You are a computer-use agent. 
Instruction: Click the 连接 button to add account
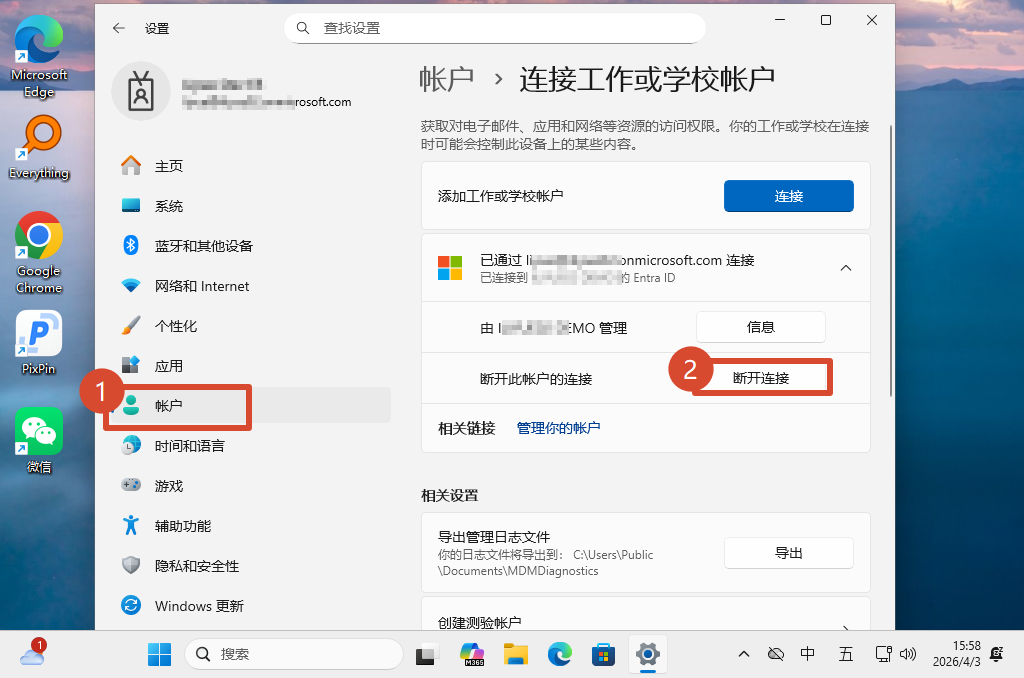(788, 196)
